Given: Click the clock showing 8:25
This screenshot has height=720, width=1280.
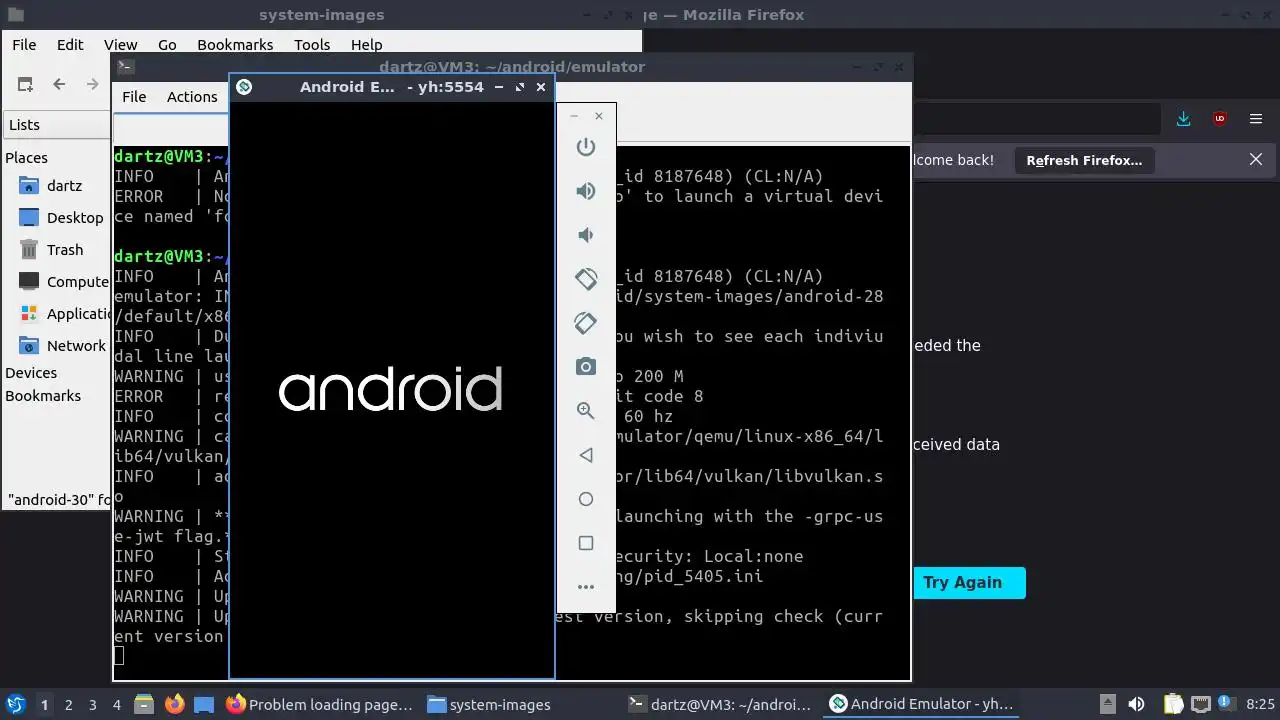Looking at the screenshot, I should point(1261,705).
